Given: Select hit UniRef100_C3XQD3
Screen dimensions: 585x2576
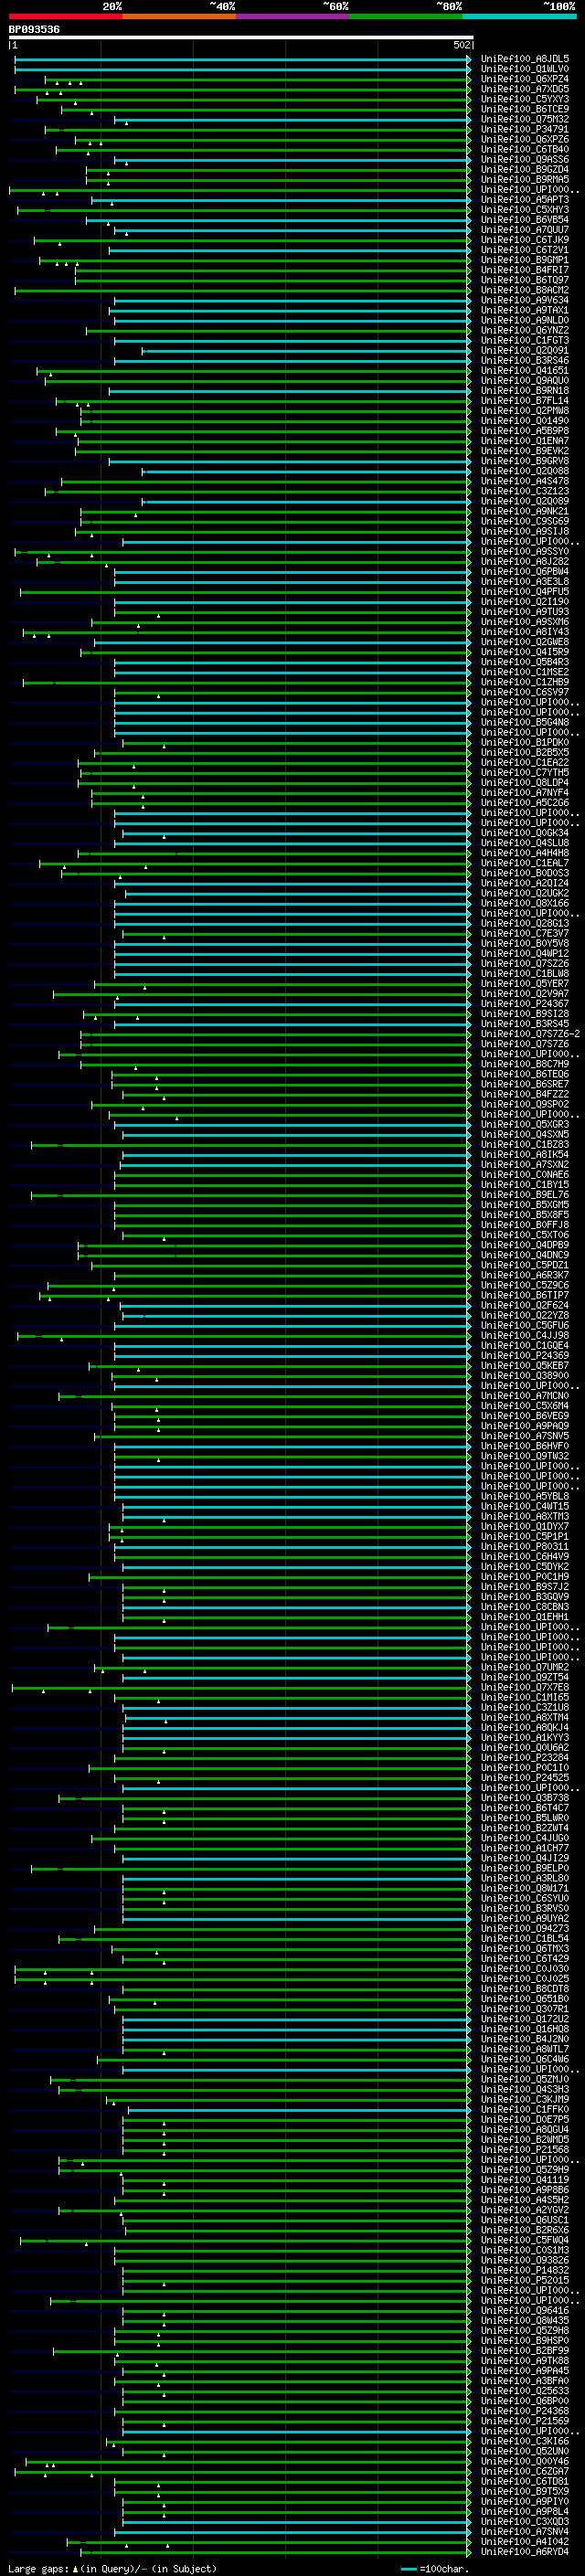Looking at the screenshot, I should 525,2521.
